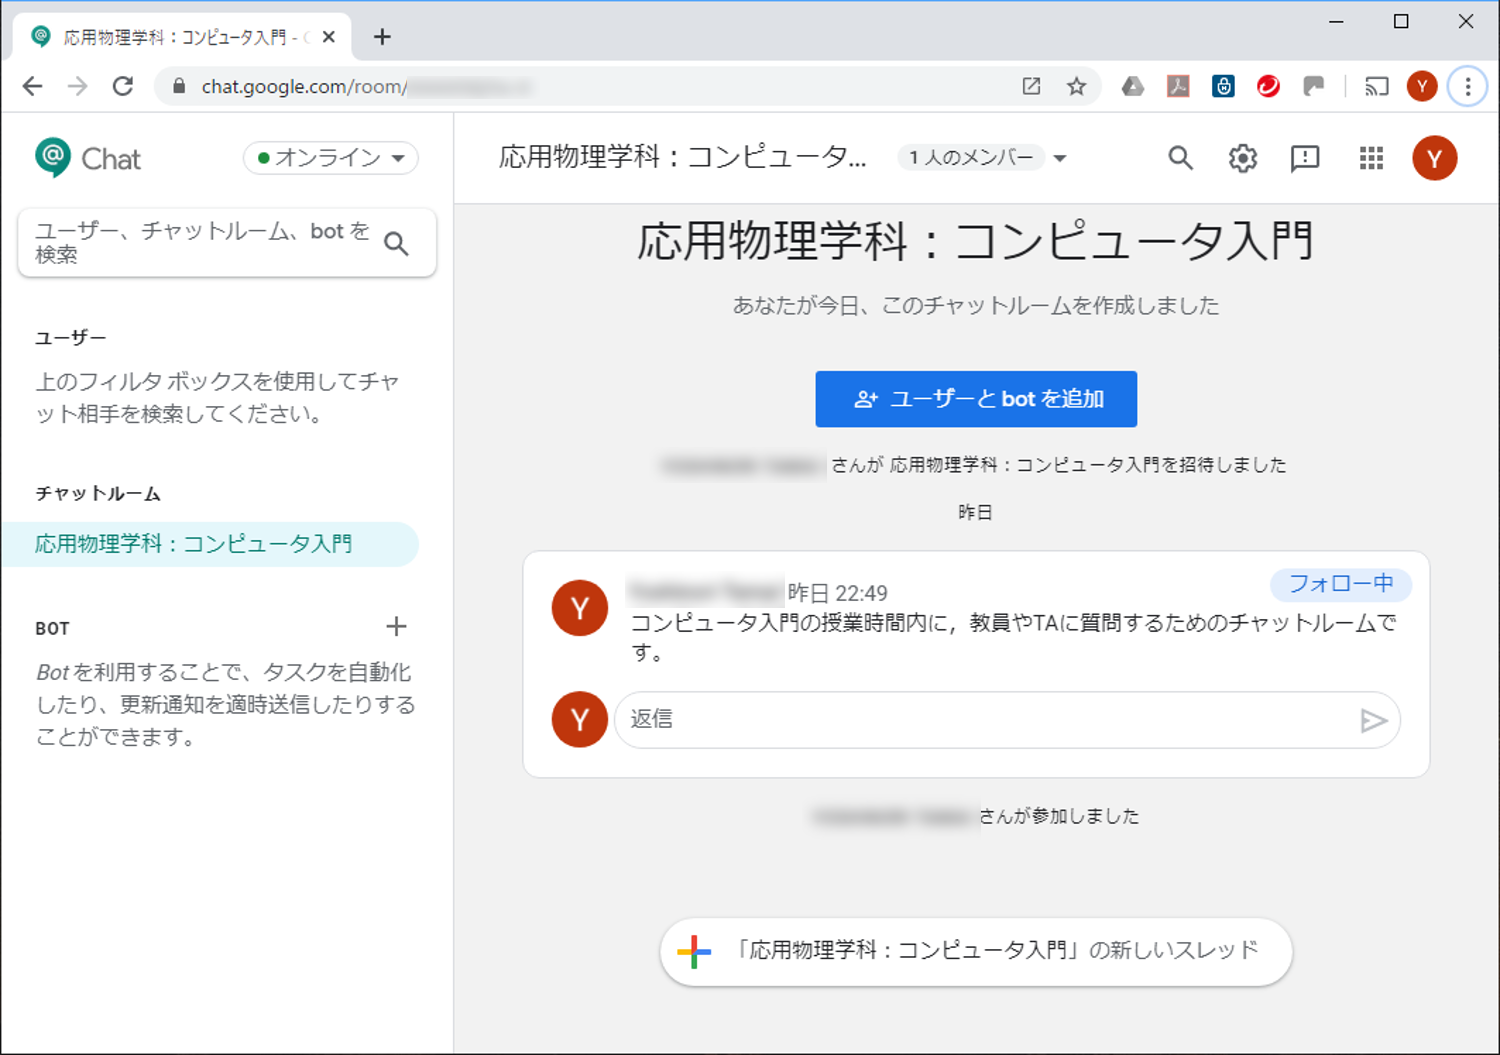Click the 昨日 date separator
Image resolution: width=1500 pixels, height=1055 pixels.
coord(975,512)
